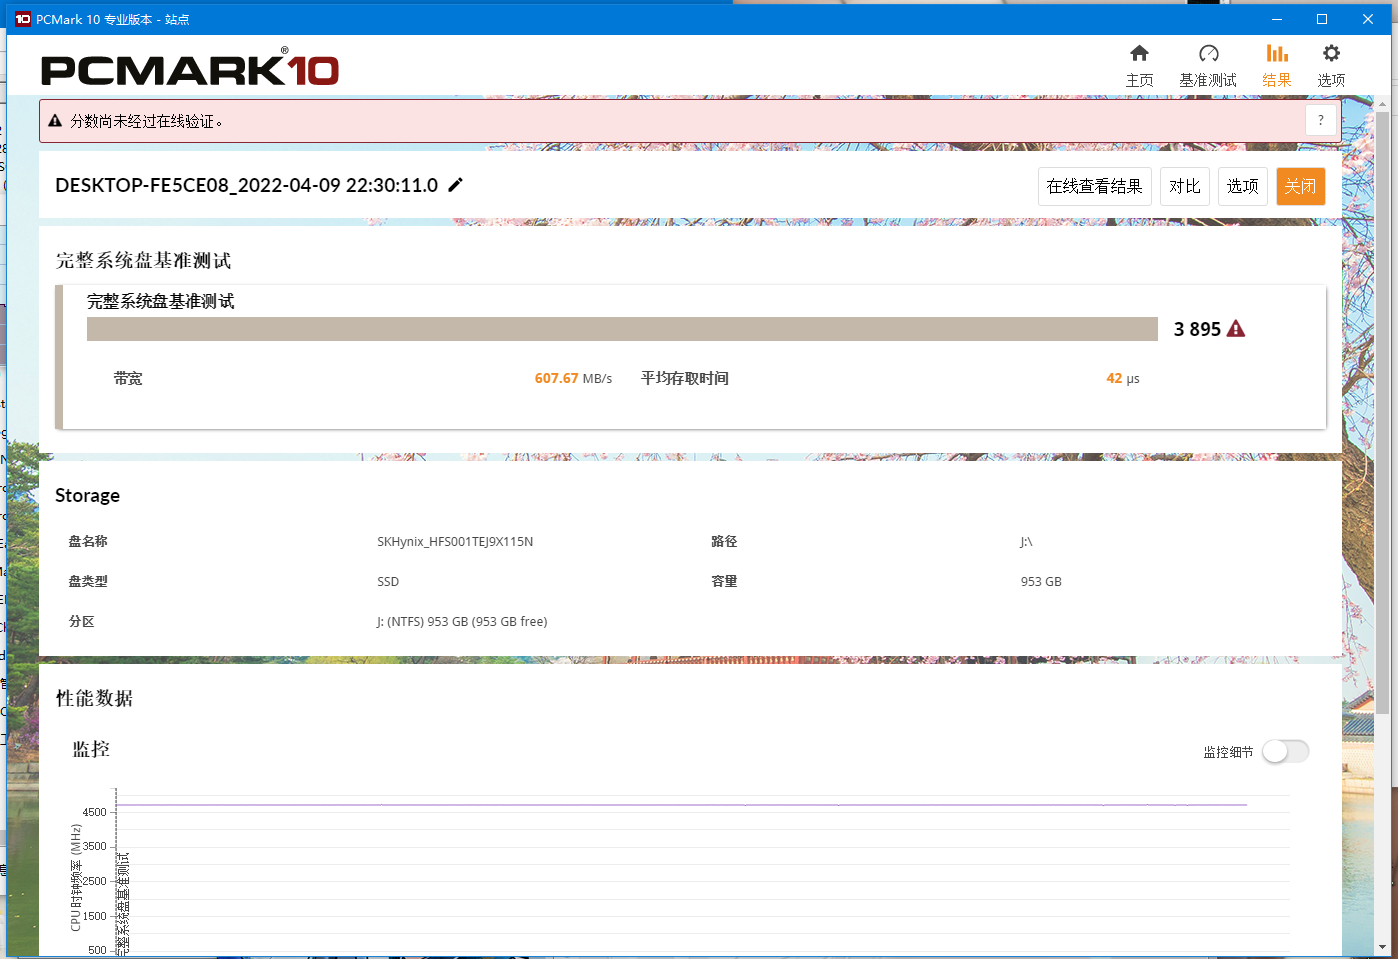Click the warning icon in the pink notice banner

(55, 121)
